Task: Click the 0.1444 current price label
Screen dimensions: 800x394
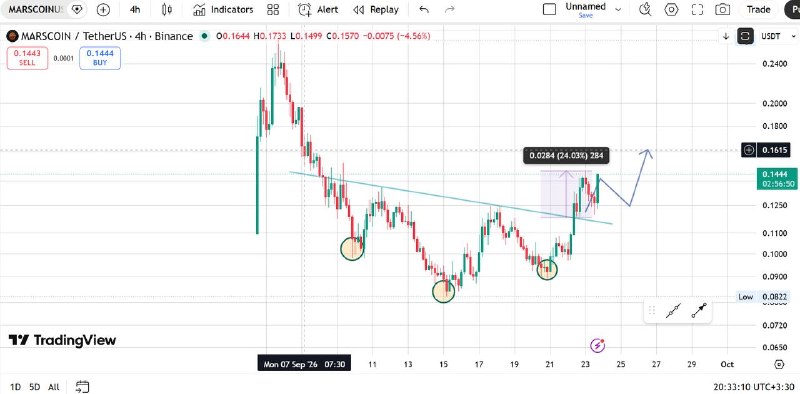Action: (777, 179)
